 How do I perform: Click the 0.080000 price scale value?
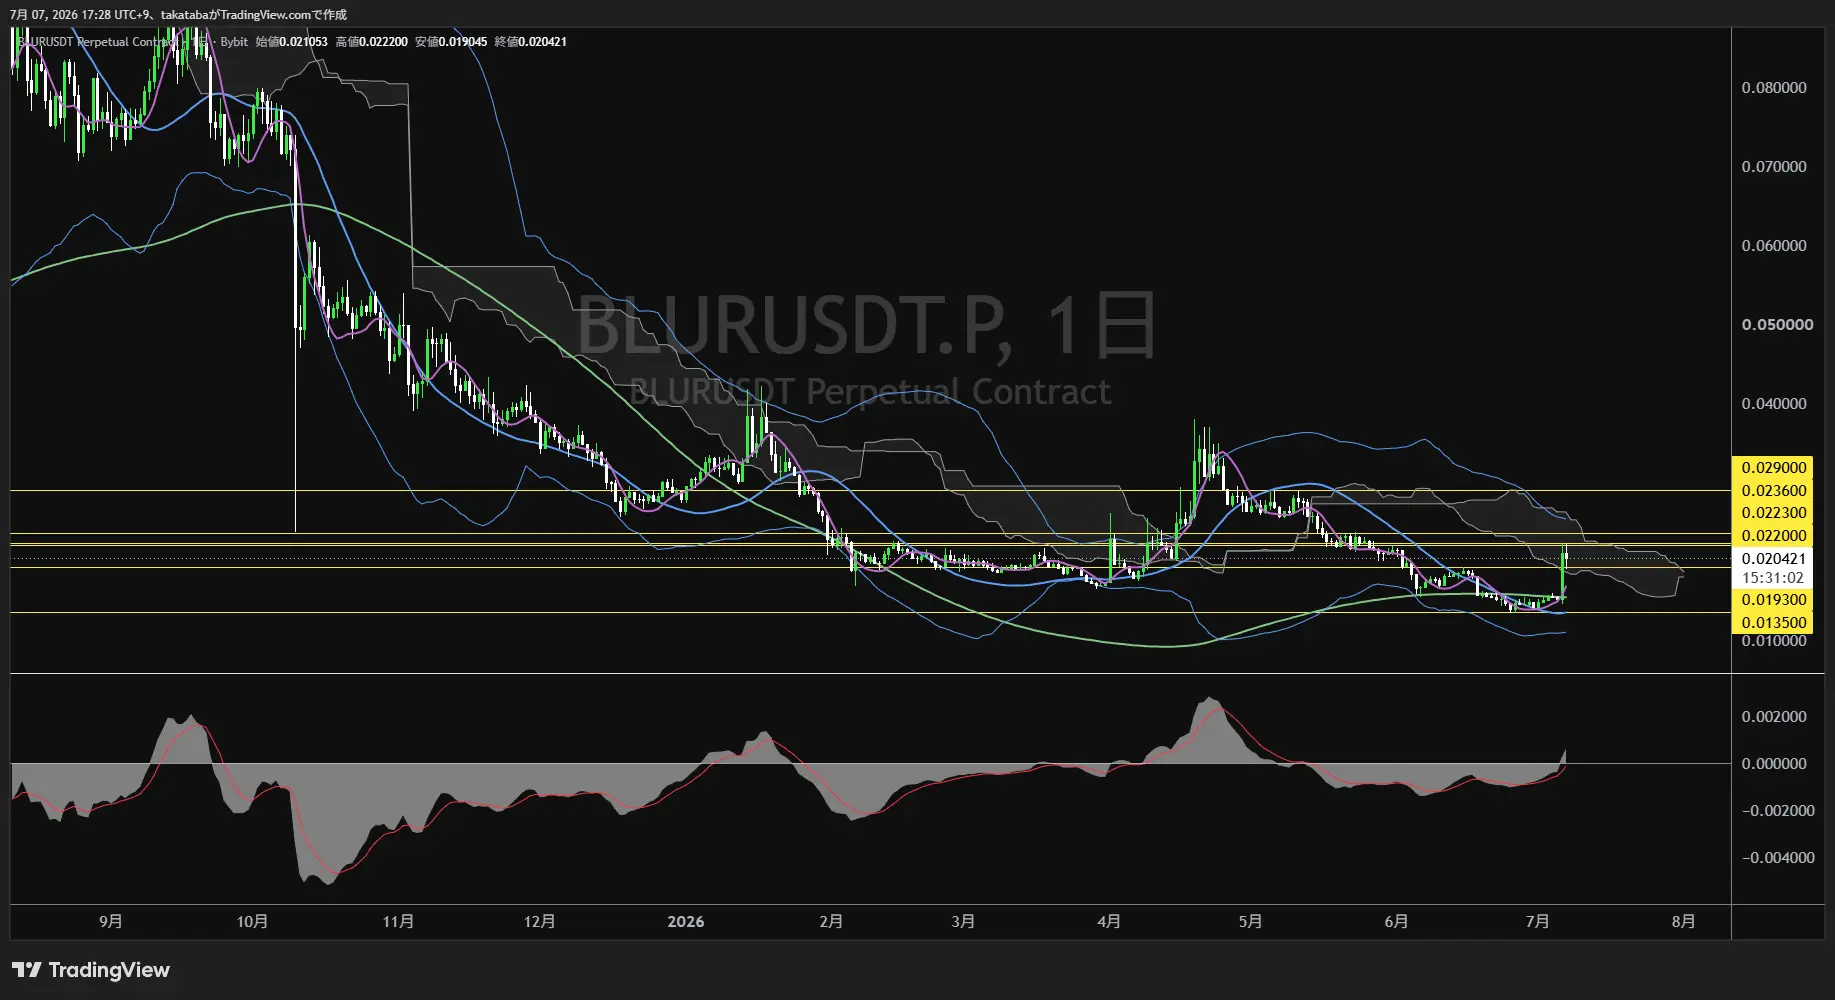[x=1774, y=88]
